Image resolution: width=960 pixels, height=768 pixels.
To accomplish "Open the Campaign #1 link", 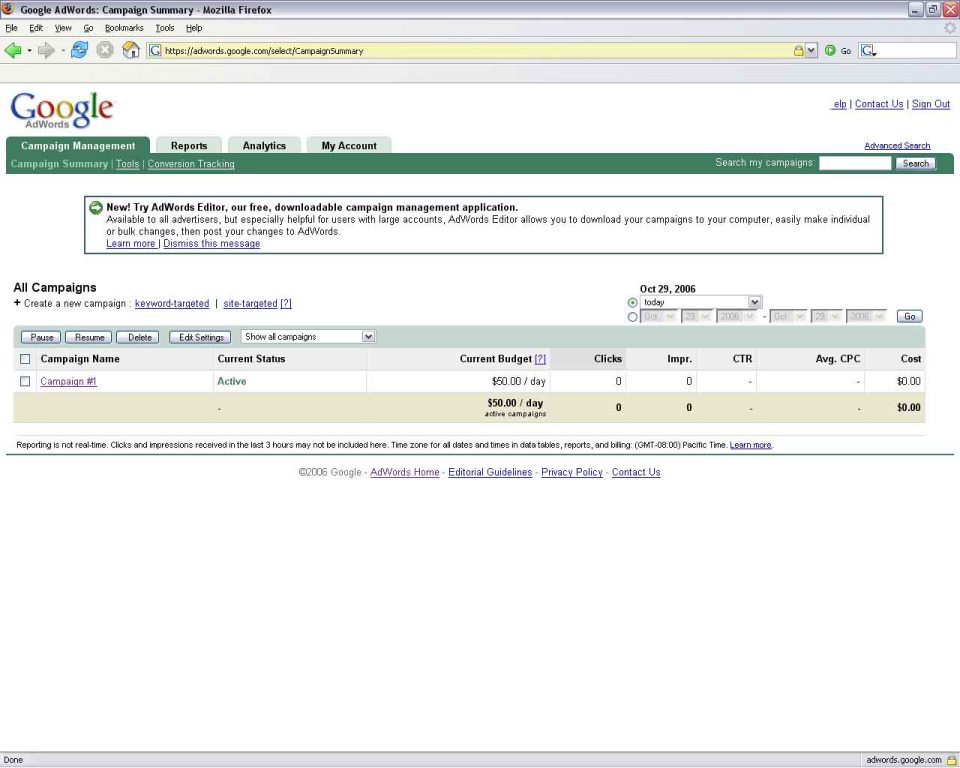I will [69, 381].
